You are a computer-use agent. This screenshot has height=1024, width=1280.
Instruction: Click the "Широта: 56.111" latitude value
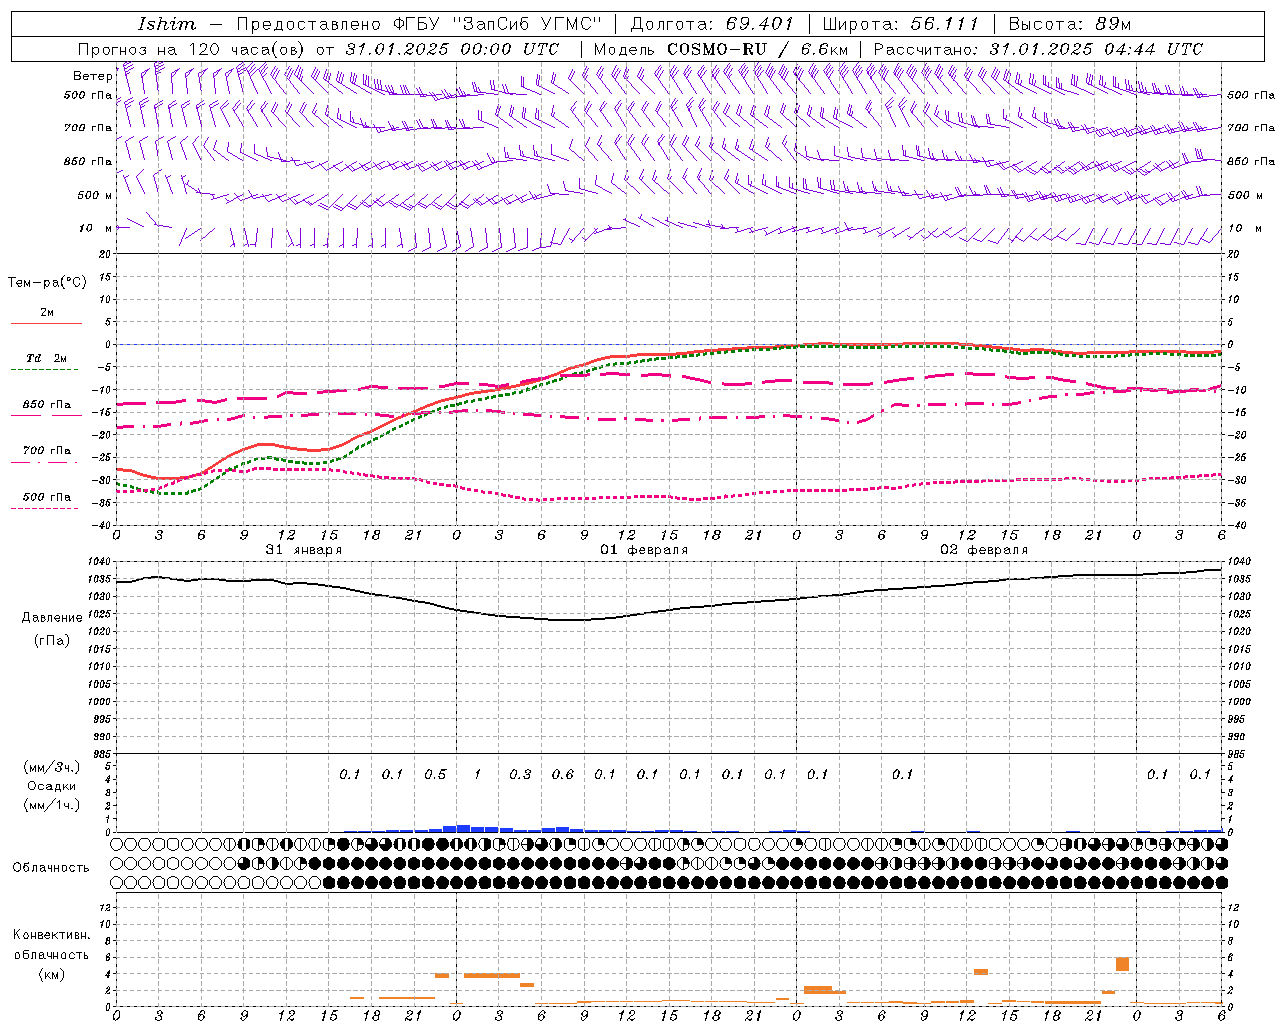900,24
